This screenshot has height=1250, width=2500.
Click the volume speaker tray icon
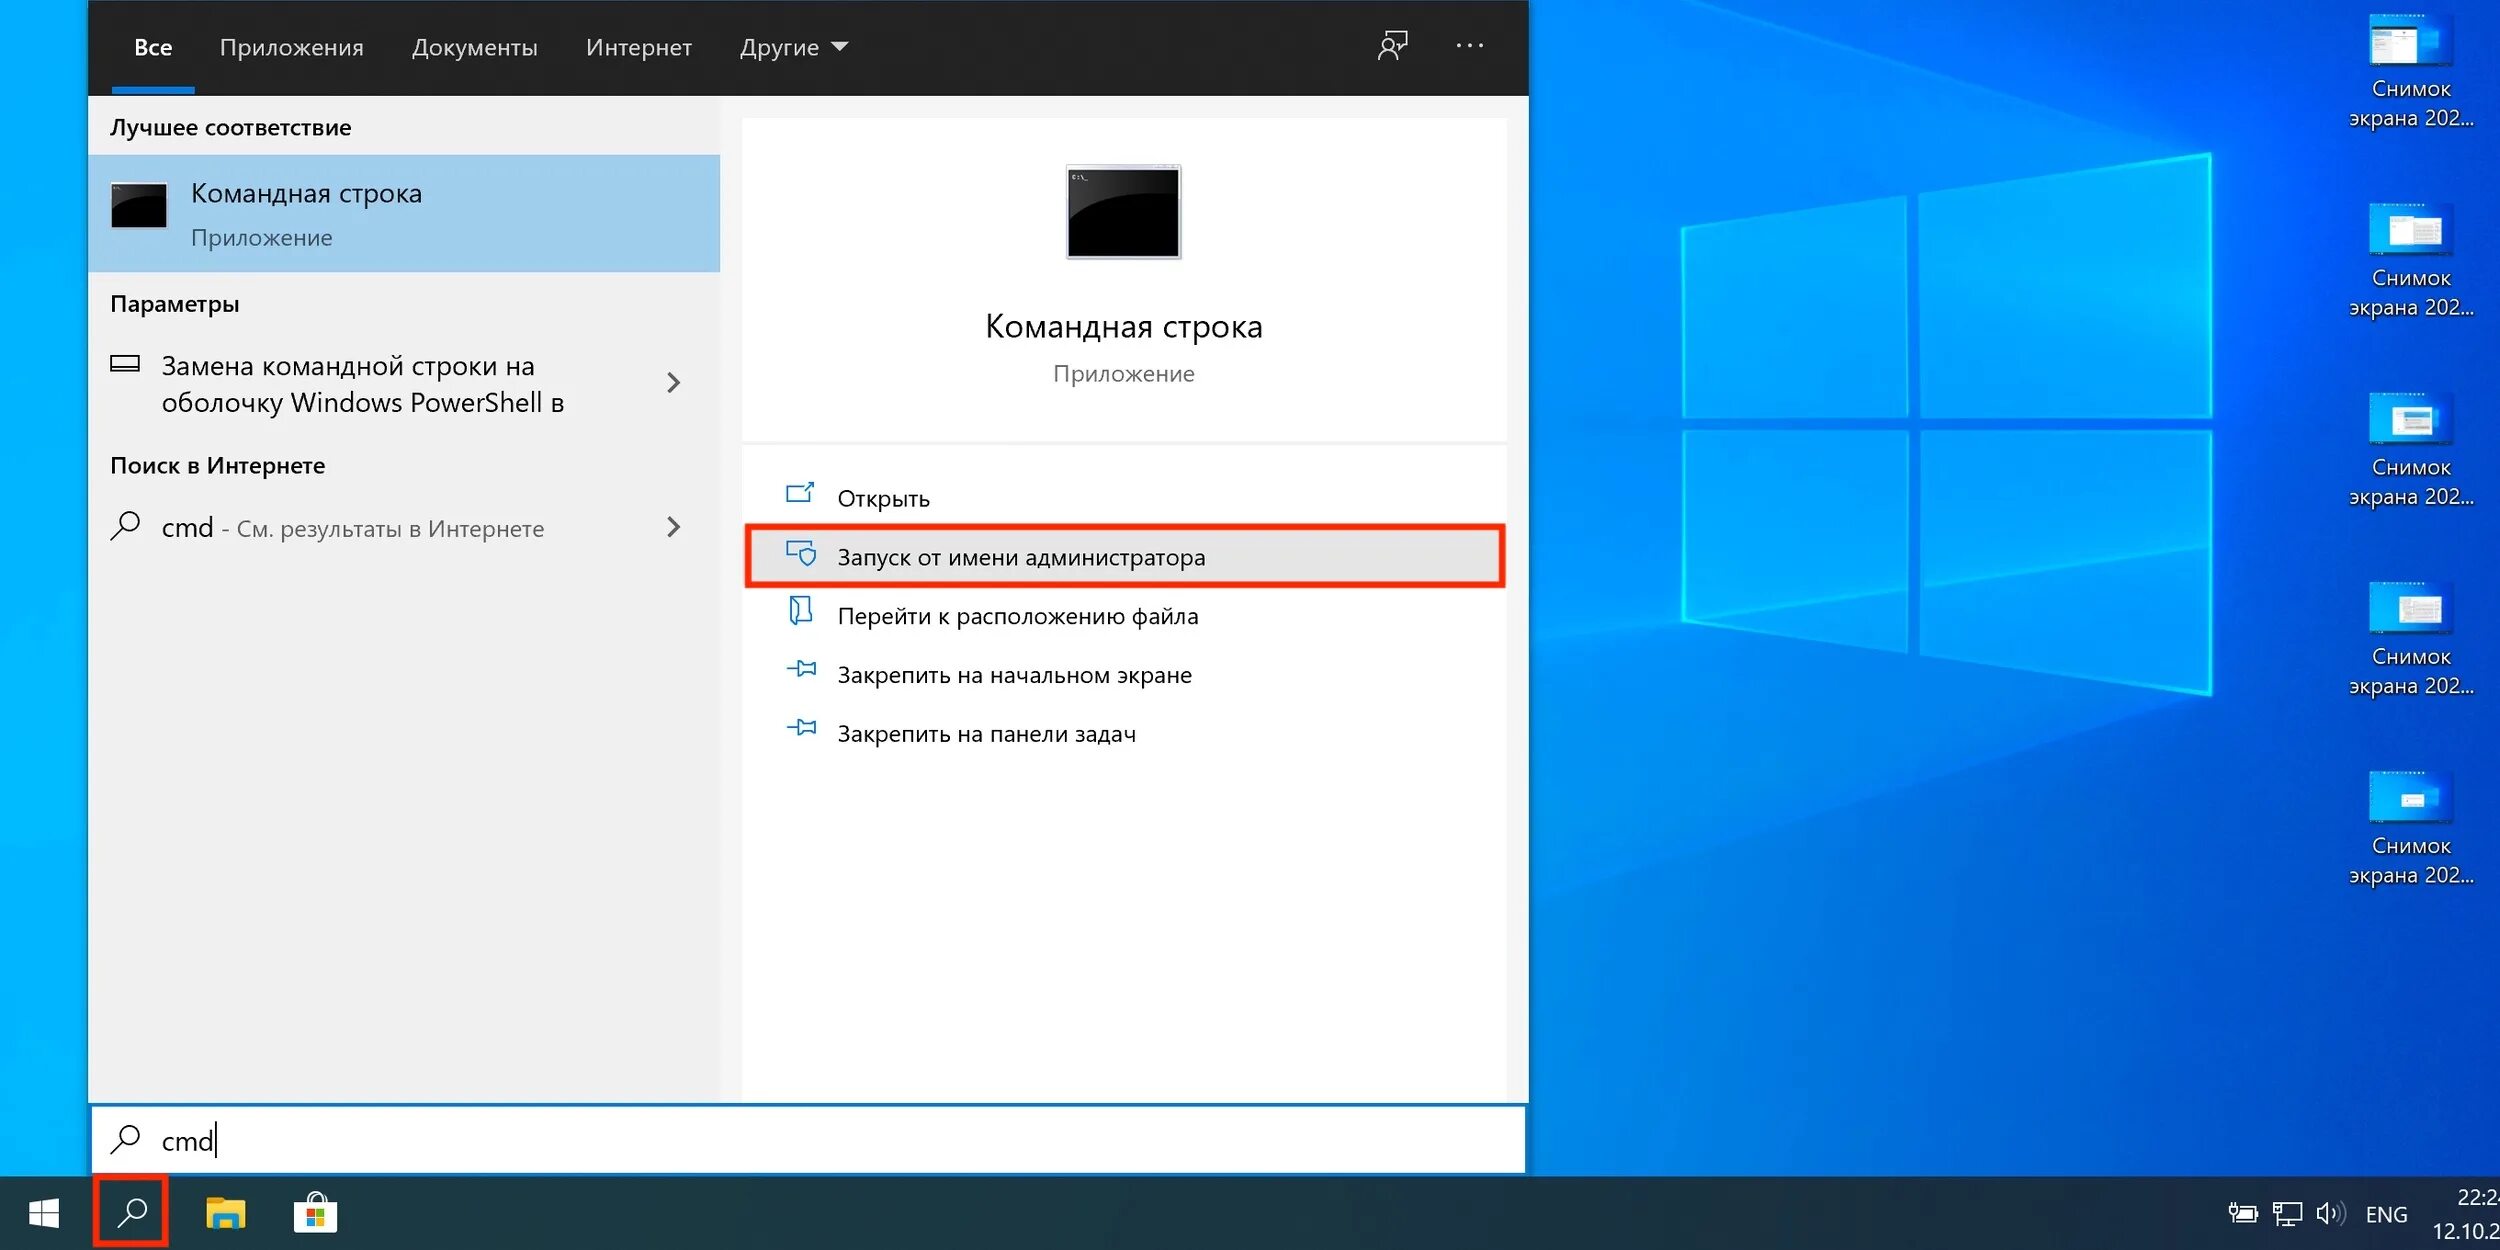point(2329,1213)
